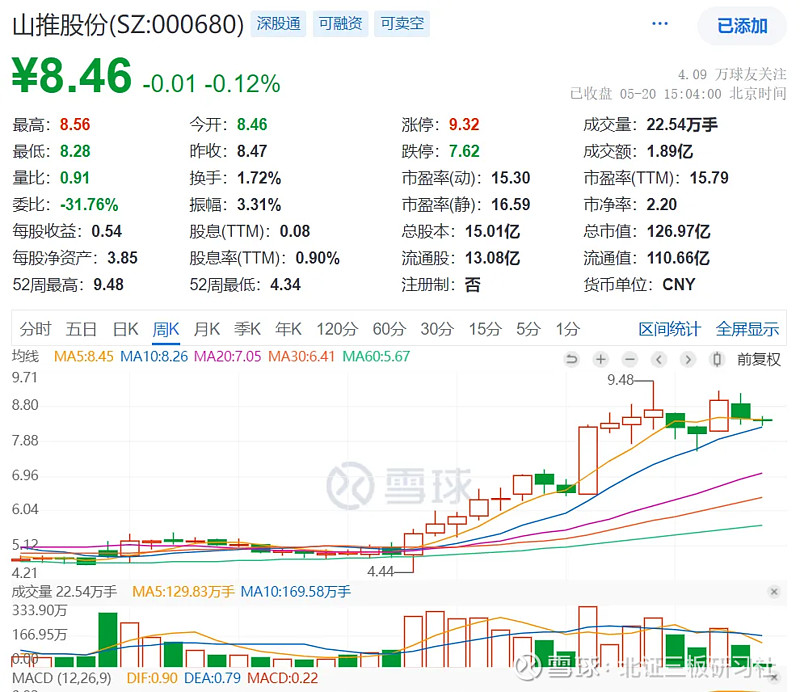Click the 4.44 low price marker
The height and width of the screenshot is (692, 800).
(381, 571)
